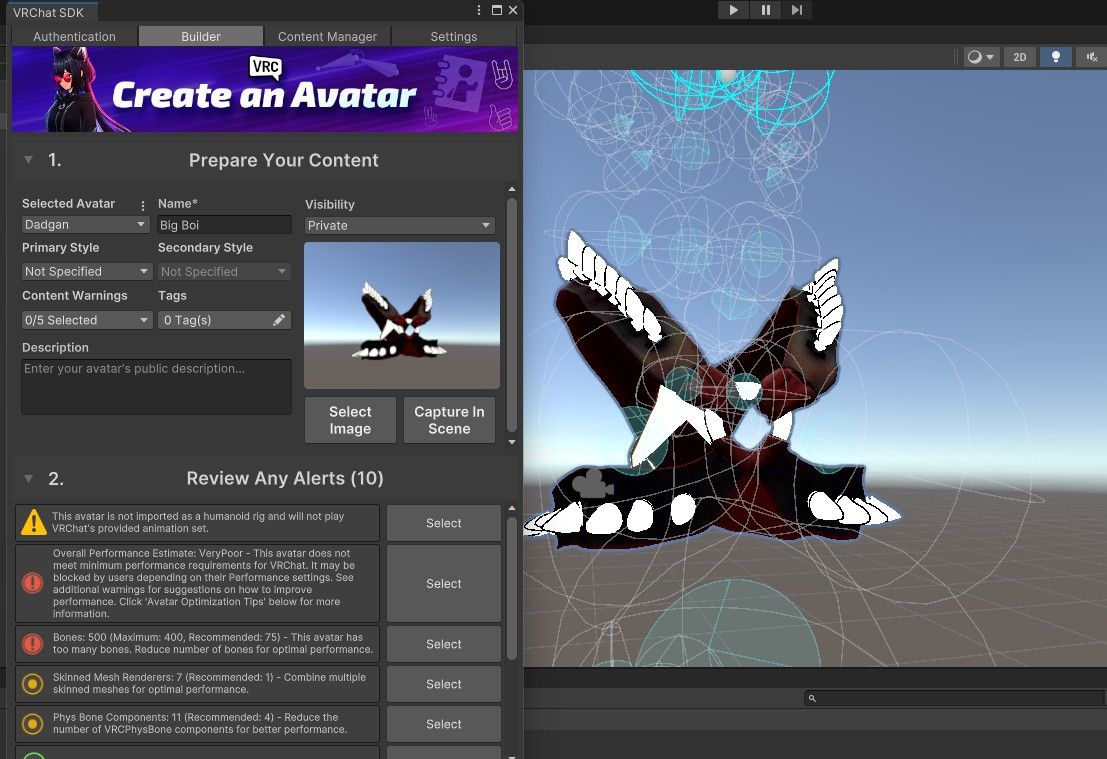
Task: Click the Bones: 500 alert text
Action: coord(213,643)
